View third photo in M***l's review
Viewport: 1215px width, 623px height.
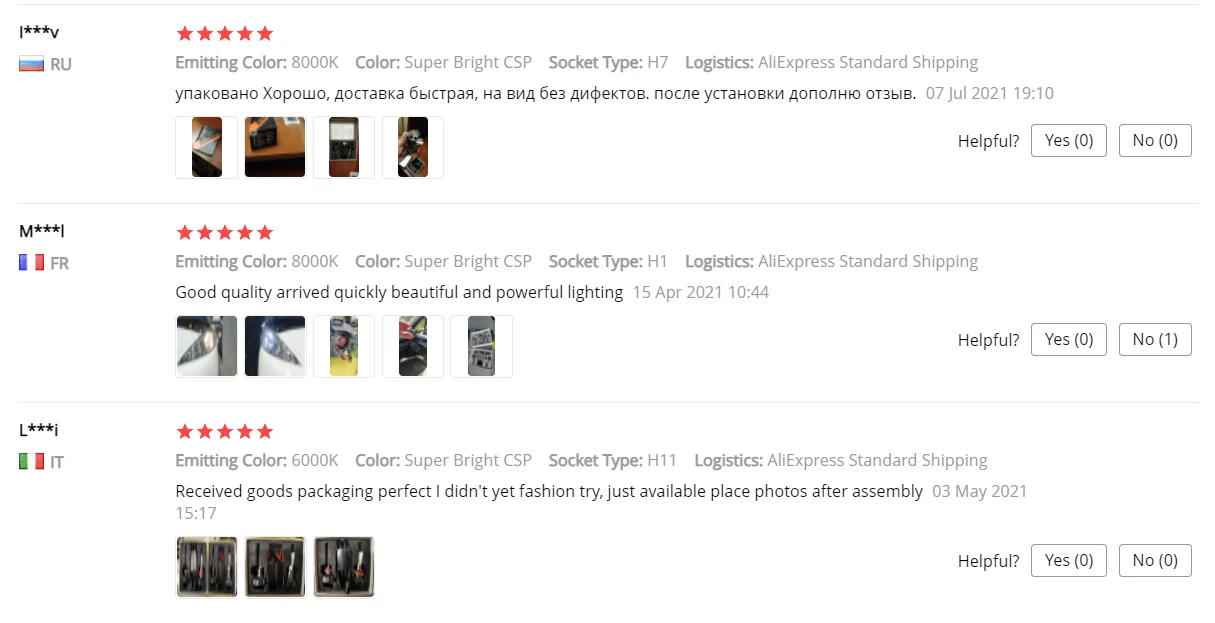pyautogui.click(x=344, y=346)
